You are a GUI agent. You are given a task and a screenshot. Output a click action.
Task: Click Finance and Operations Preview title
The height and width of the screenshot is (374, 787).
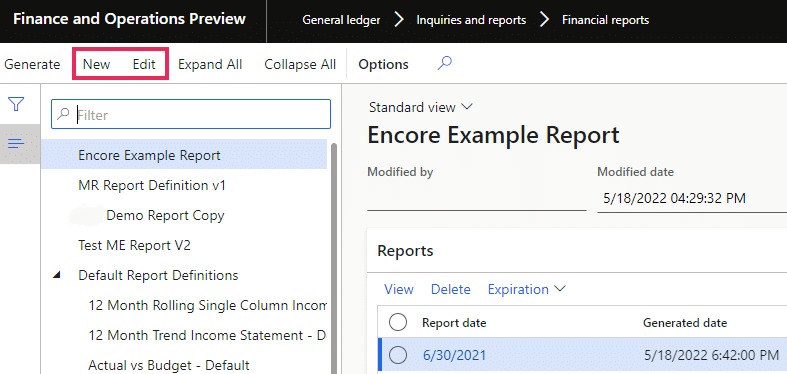[129, 19]
